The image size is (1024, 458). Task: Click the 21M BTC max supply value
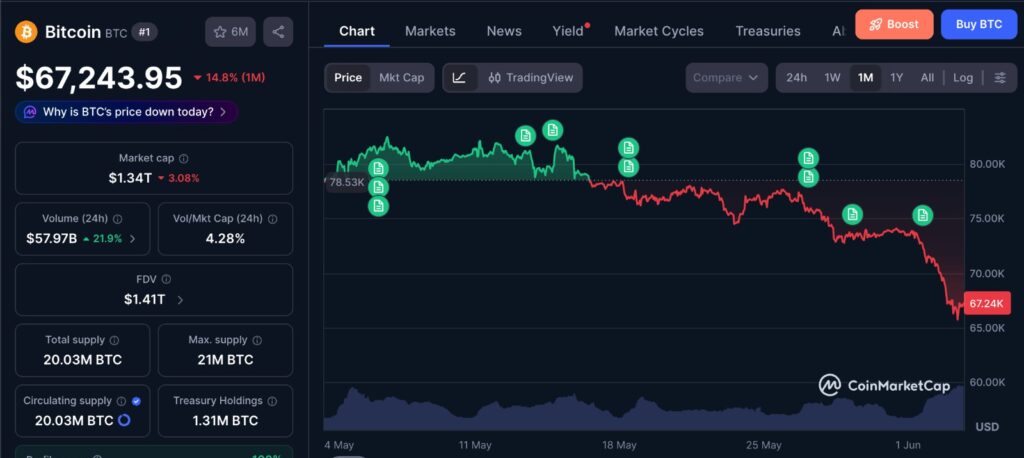click(225, 360)
